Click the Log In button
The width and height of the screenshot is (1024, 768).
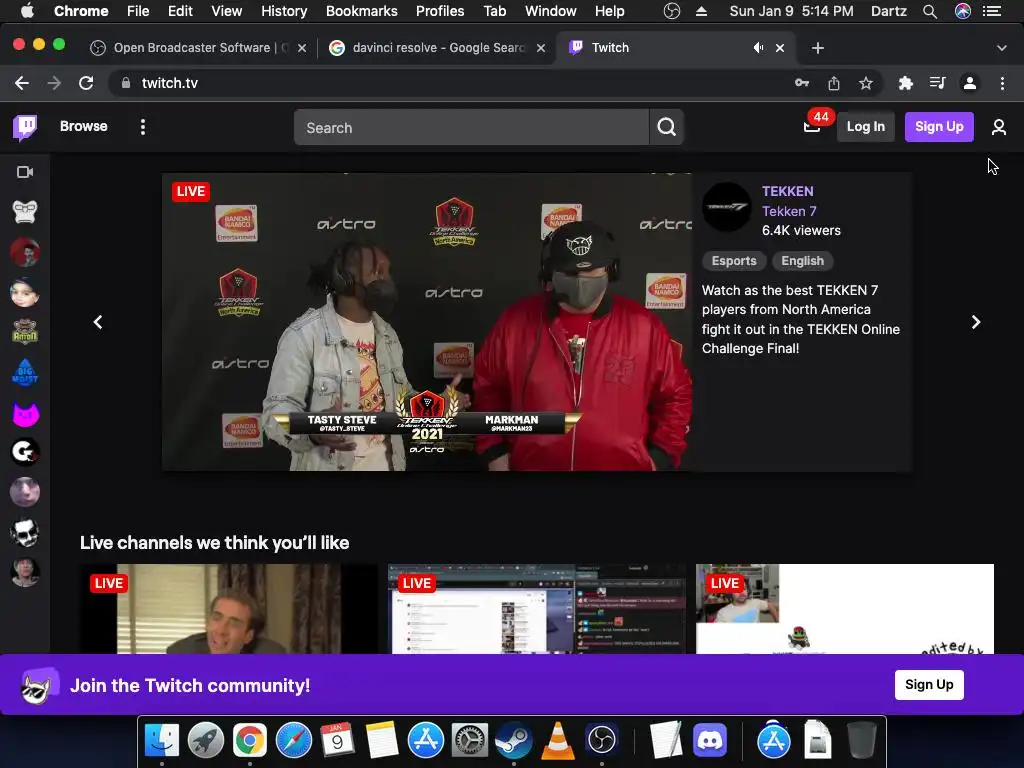[x=866, y=127]
